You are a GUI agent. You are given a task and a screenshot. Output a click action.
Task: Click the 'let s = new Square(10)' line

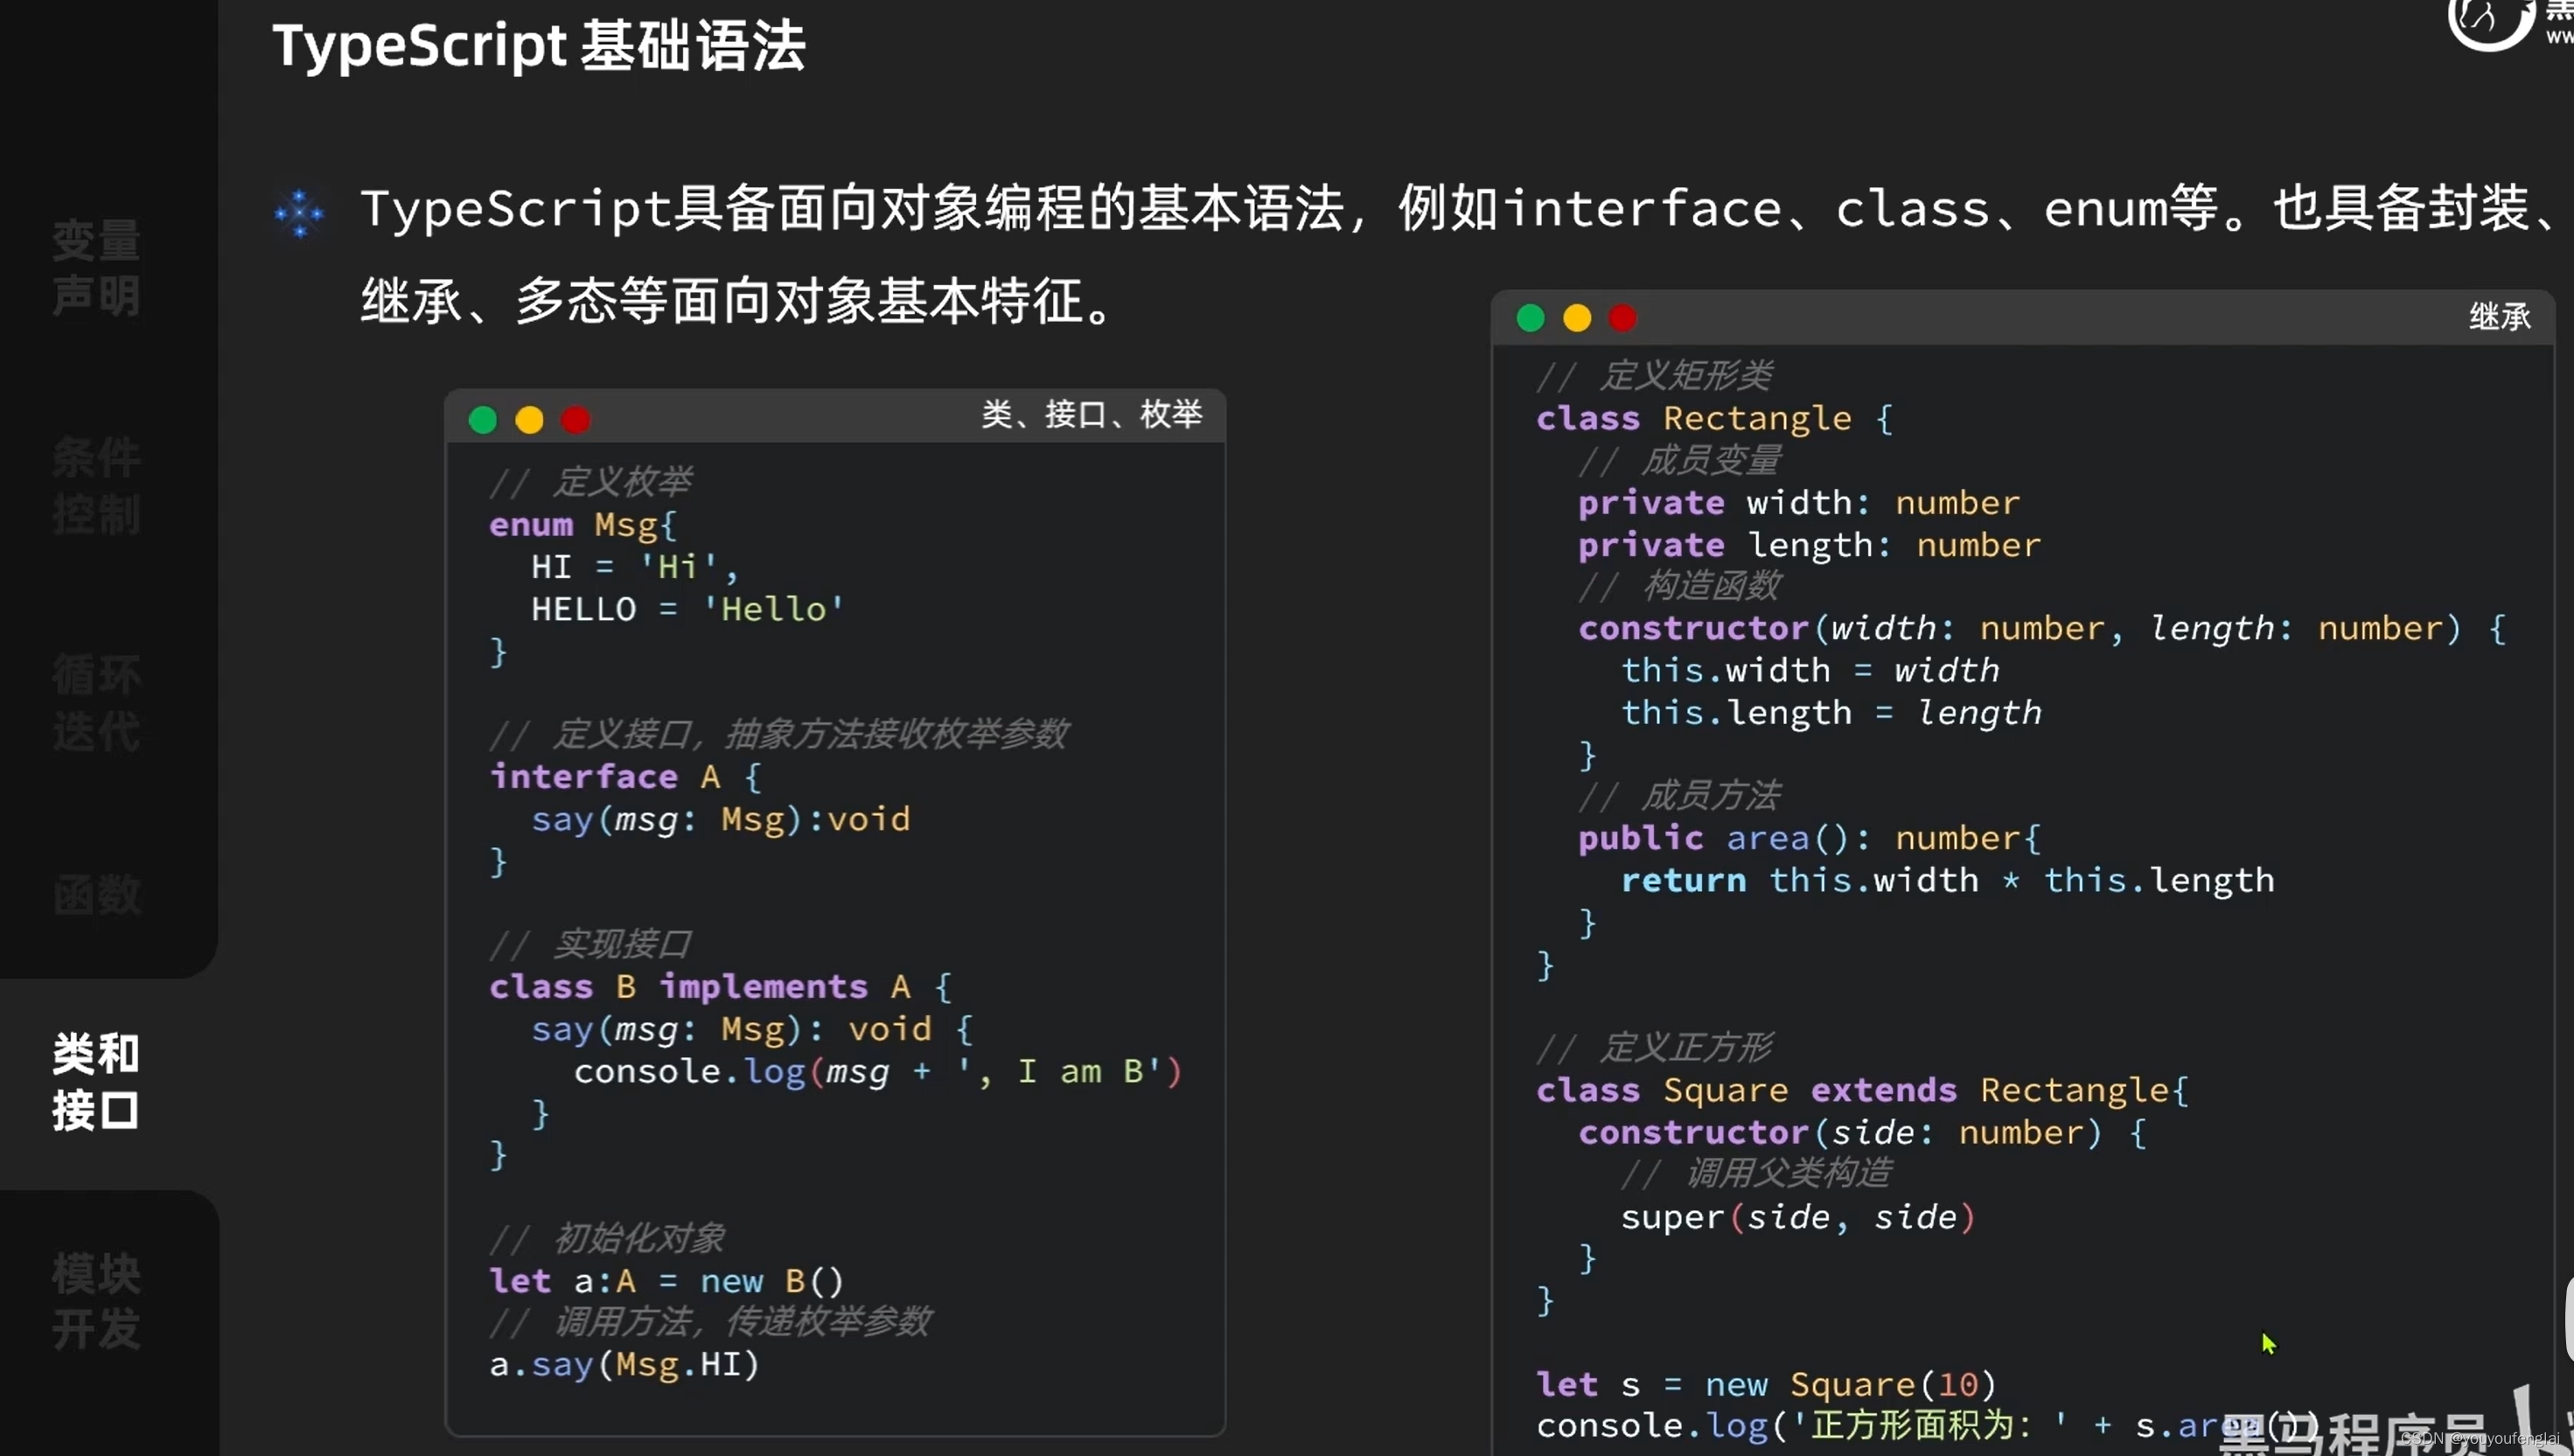pyautogui.click(x=1766, y=1385)
